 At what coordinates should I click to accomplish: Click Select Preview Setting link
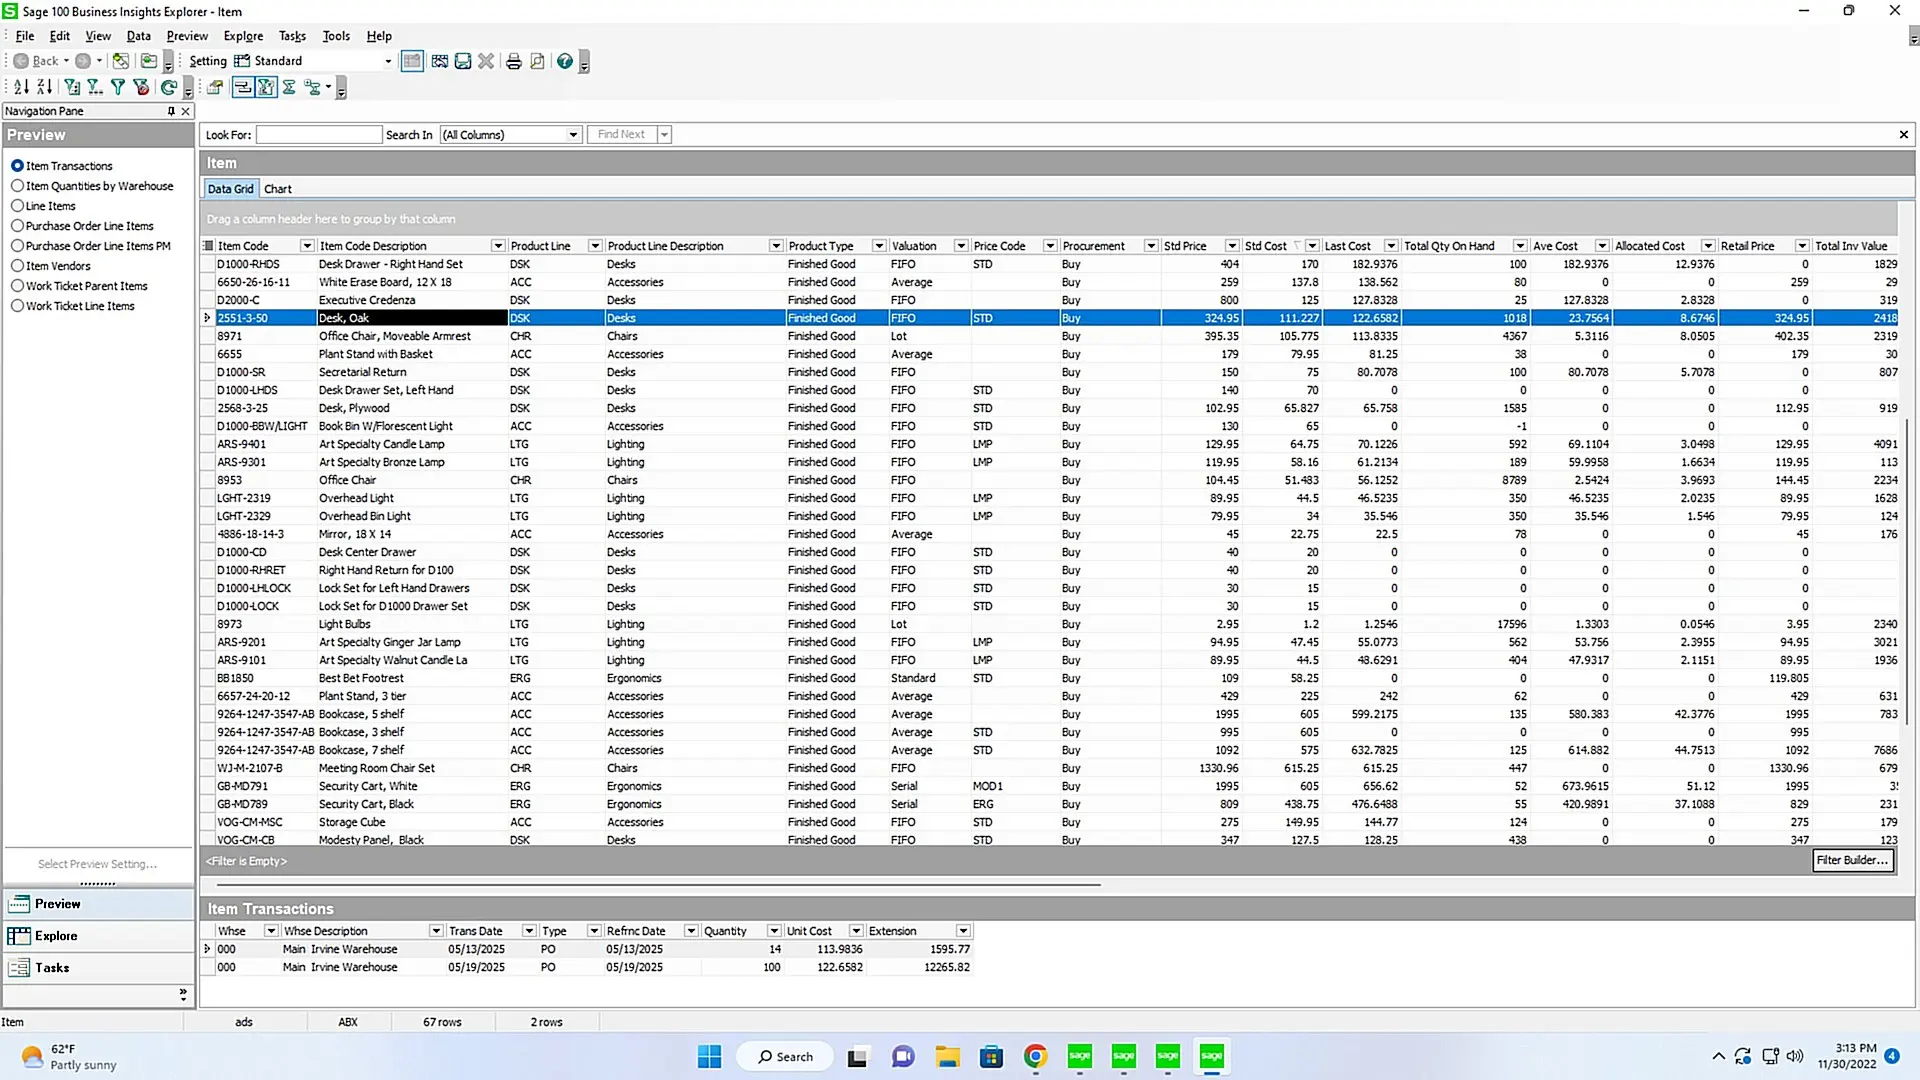tap(98, 864)
